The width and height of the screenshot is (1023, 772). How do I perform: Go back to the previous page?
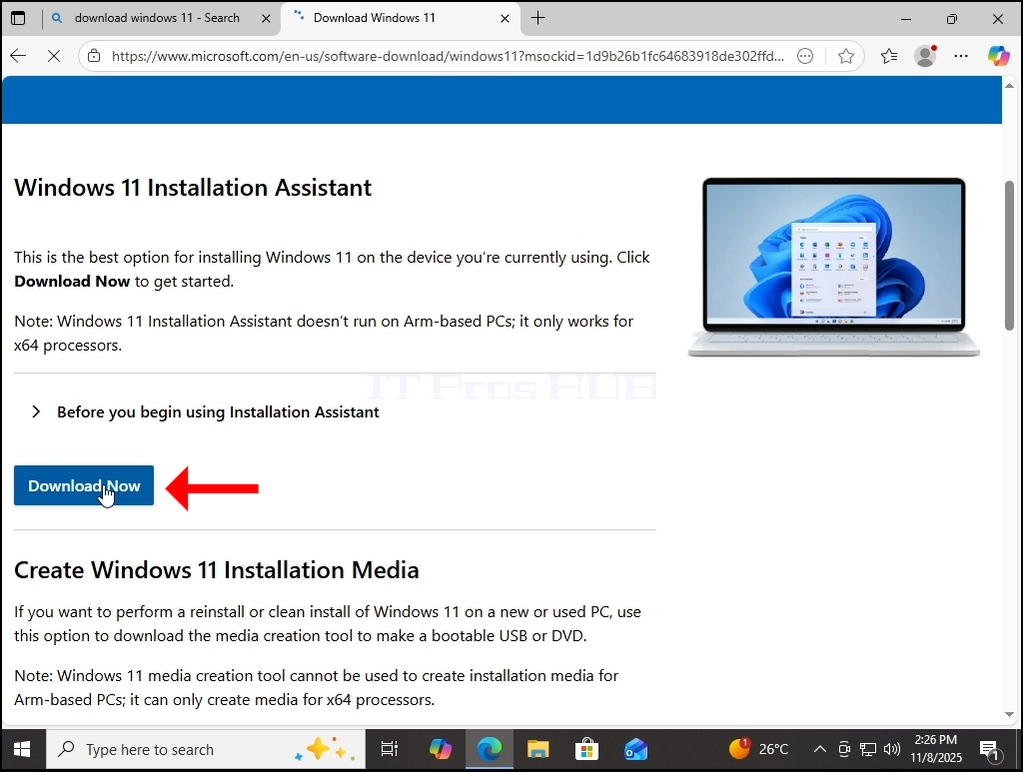18,56
